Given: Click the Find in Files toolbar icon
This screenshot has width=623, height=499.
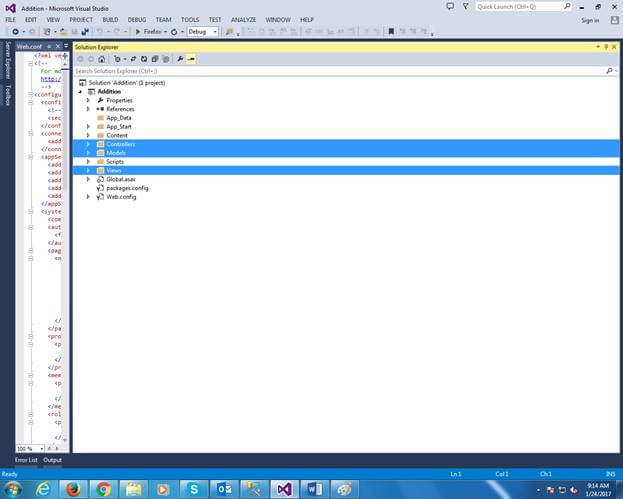Looking at the screenshot, I should click(x=230, y=31).
